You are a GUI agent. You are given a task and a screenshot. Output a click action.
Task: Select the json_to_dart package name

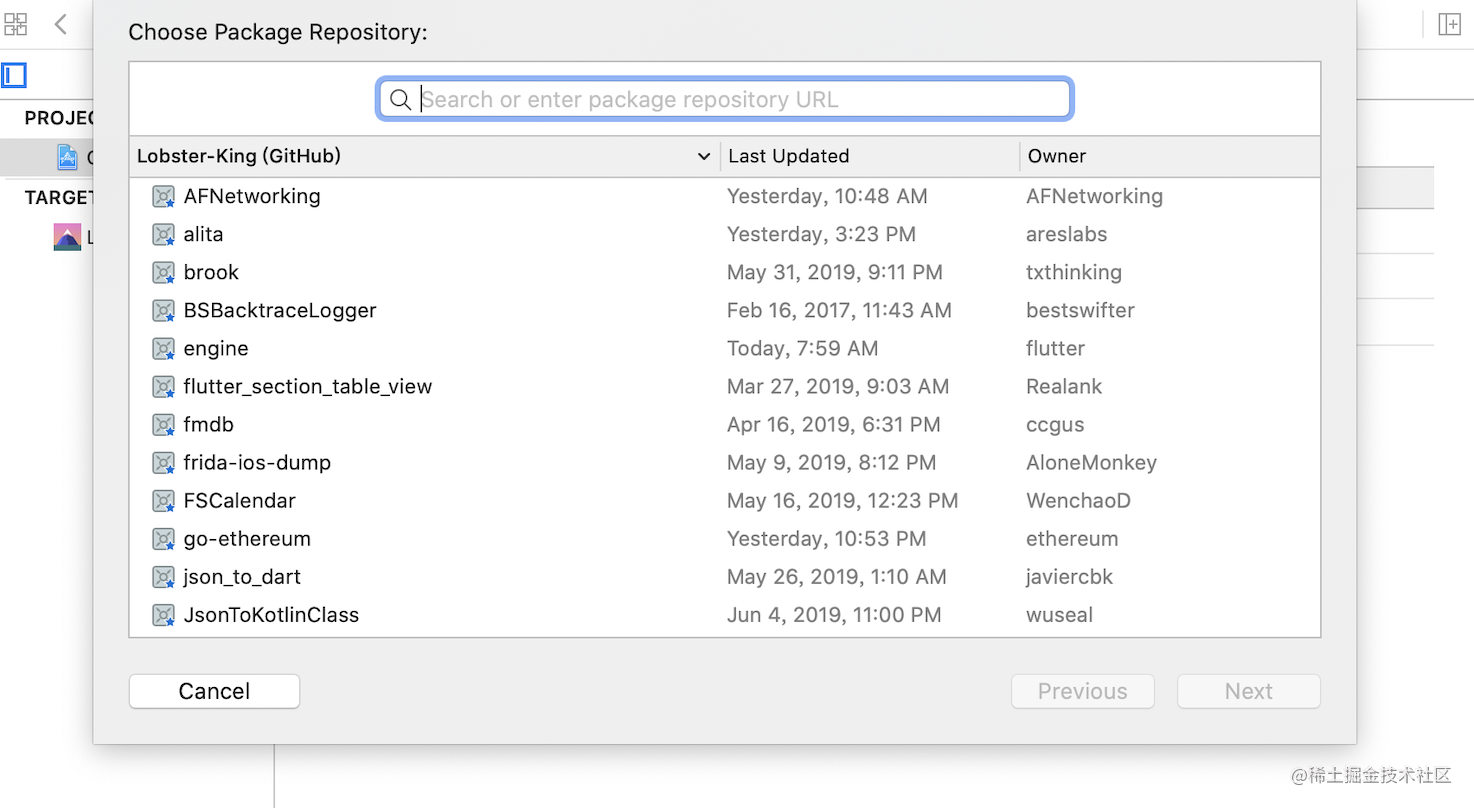(242, 577)
